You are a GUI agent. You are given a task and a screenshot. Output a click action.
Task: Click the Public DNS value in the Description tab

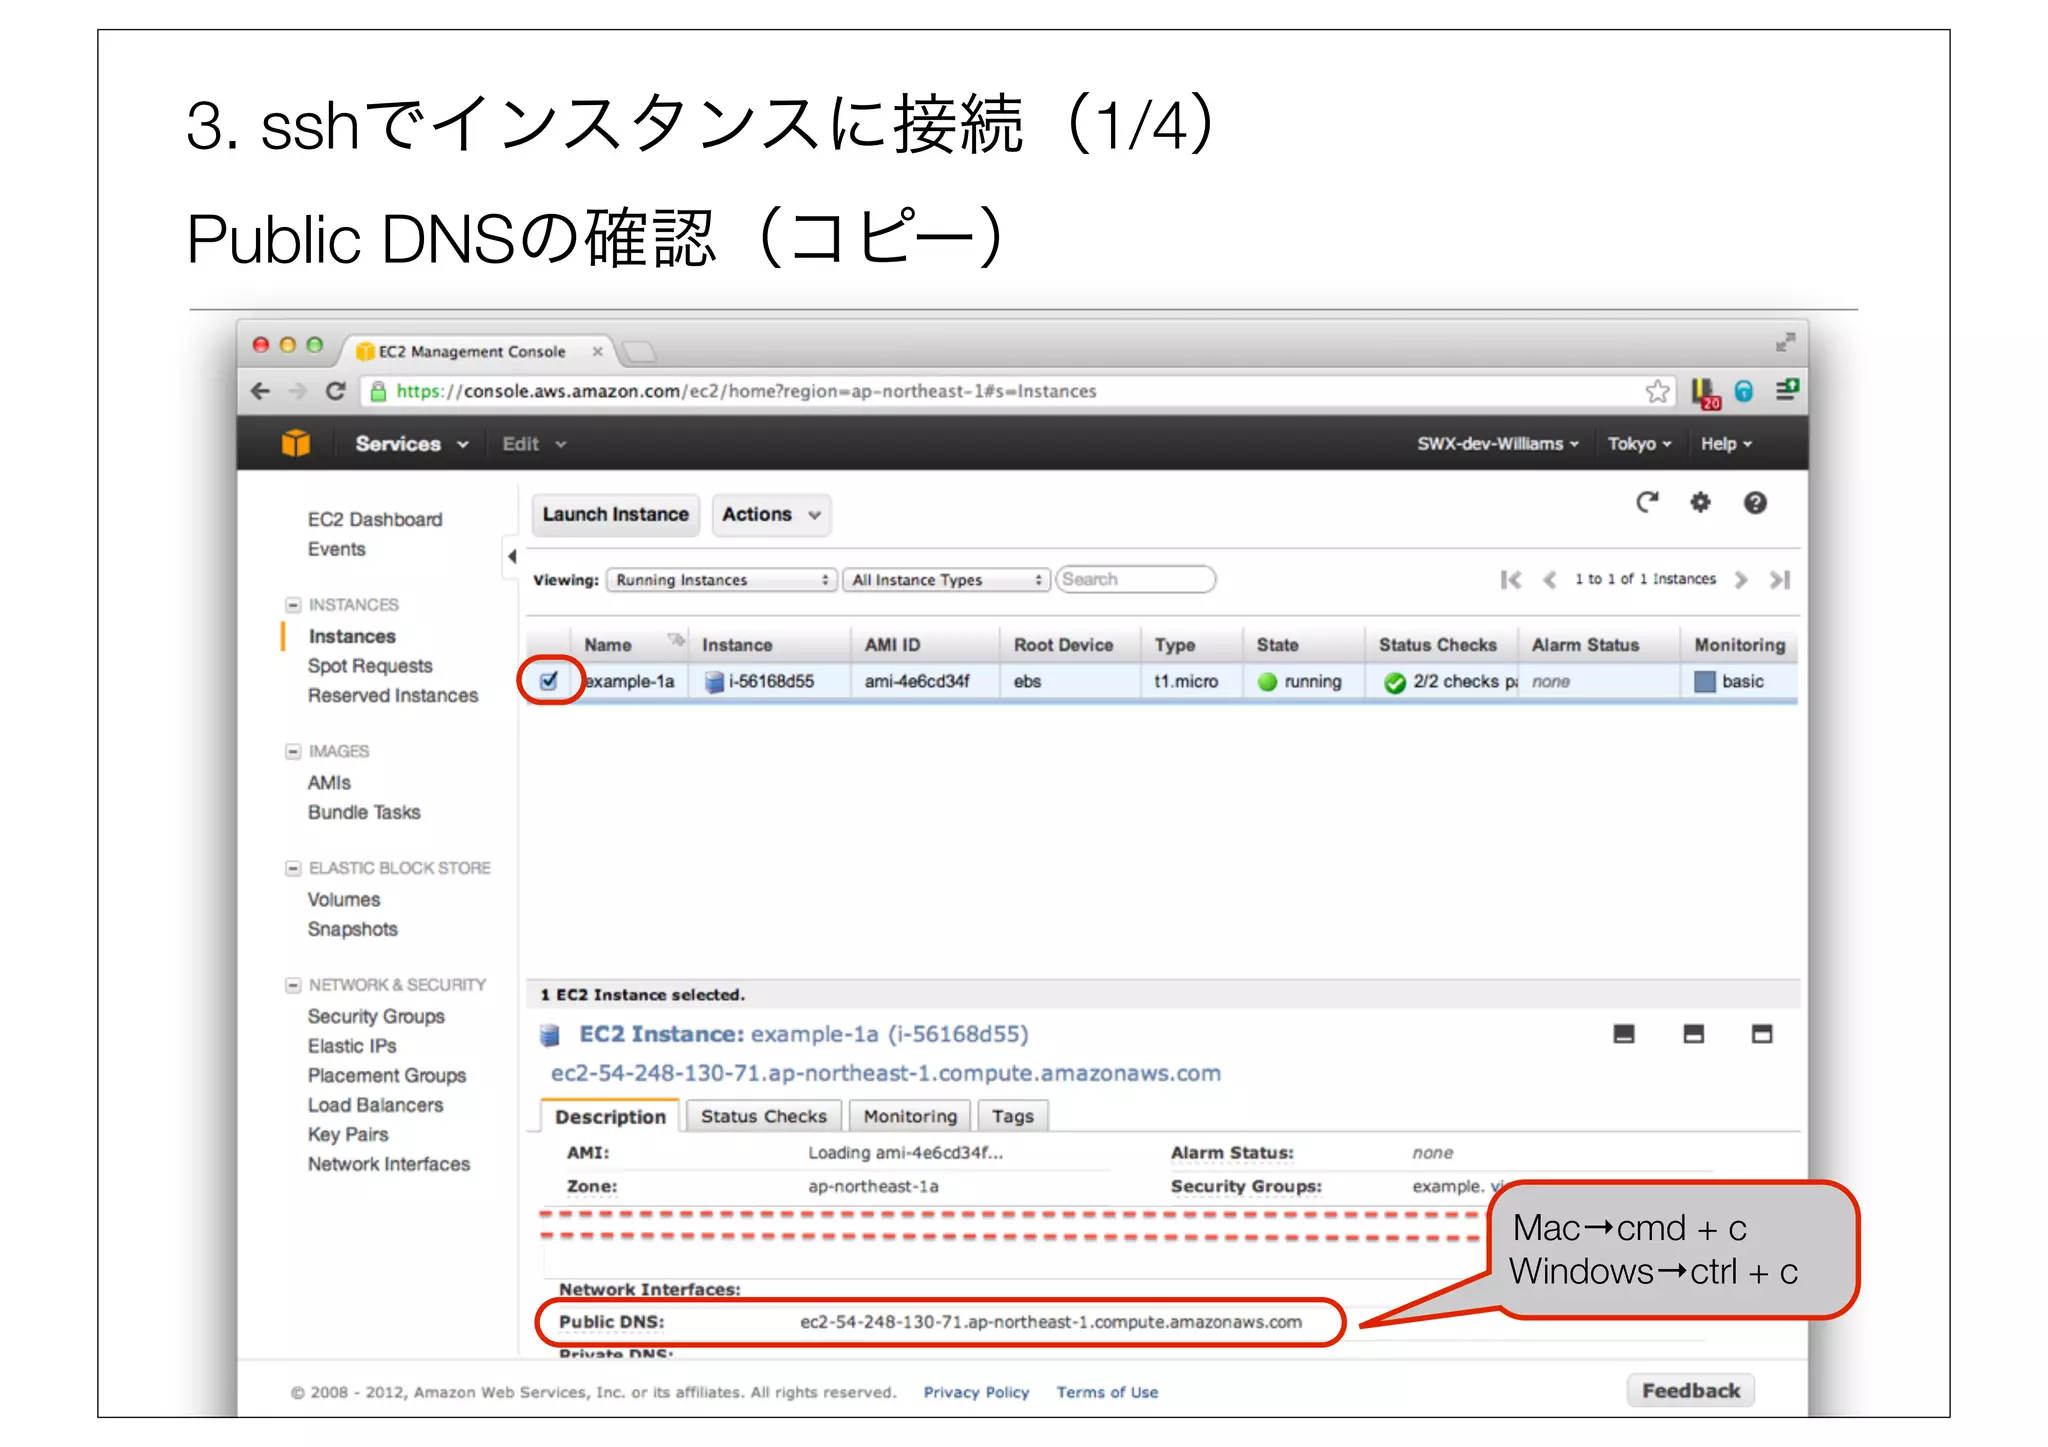pos(1051,1322)
